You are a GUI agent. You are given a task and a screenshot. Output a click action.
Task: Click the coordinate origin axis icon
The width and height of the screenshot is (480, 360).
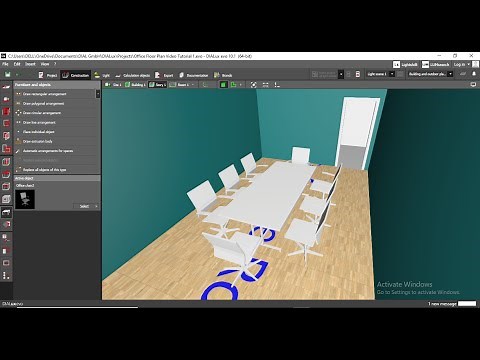[277, 85]
